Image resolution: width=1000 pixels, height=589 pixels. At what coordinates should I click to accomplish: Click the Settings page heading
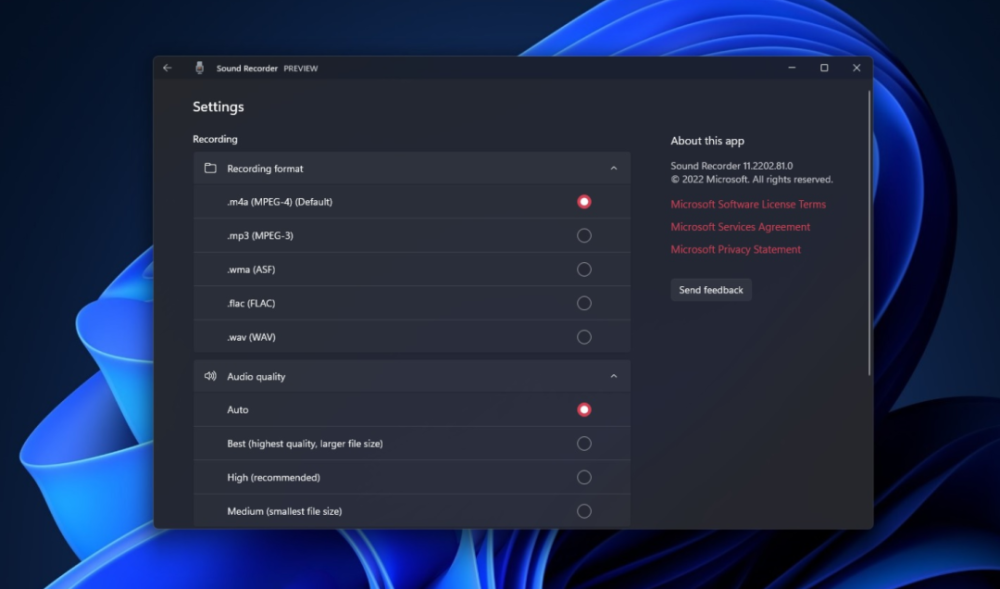218,107
